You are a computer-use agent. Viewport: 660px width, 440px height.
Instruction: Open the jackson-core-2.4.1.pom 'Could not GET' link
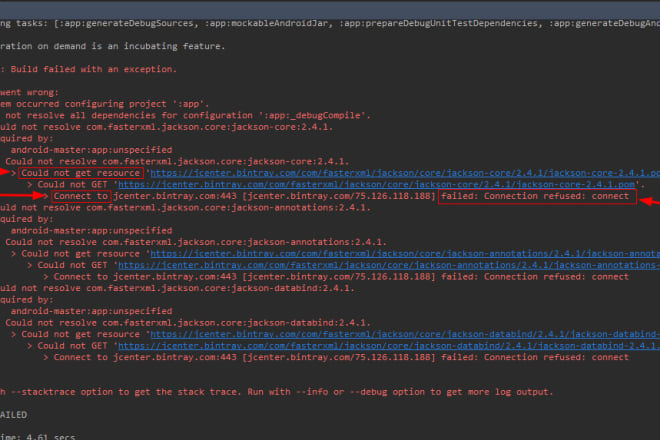click(x=376, y=184)
